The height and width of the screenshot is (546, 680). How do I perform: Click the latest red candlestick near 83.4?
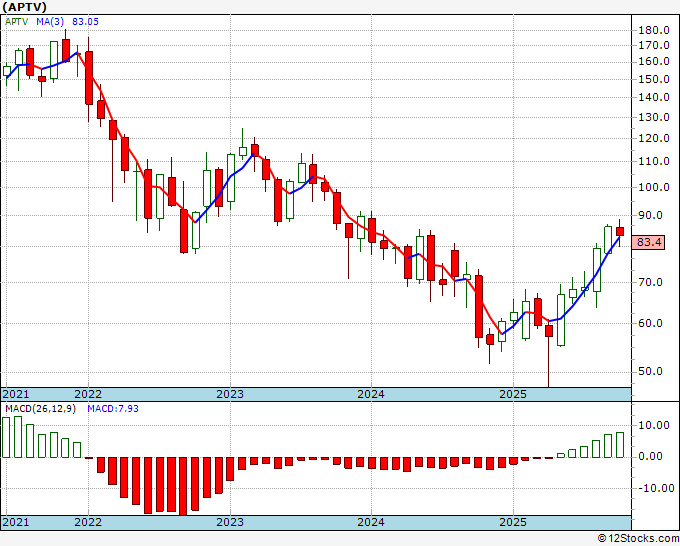(620, 232)
